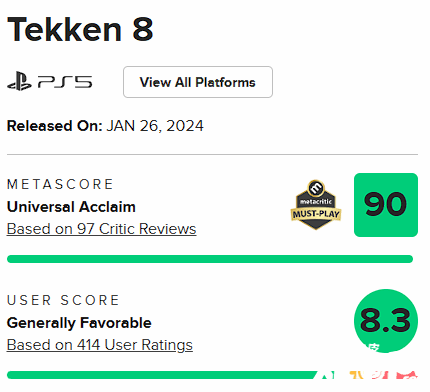Click the PS5 platform wordmark
The width and height of the screenshot is (430, 392).
(x=65, y=82)
